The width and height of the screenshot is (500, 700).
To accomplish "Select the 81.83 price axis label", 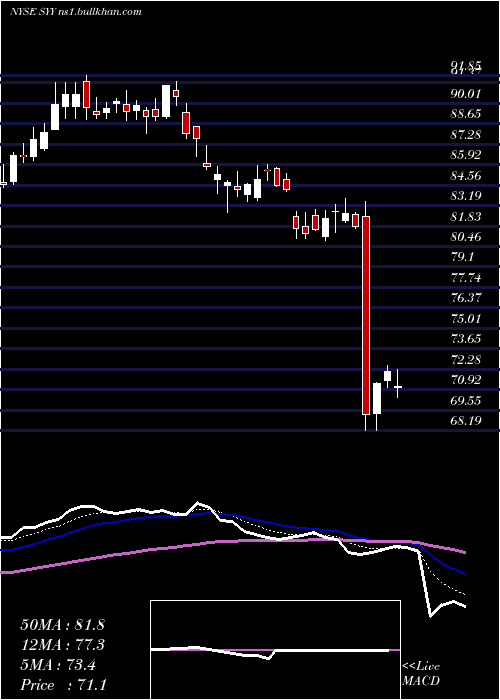I will pyautogui.click(x=466, y=217).
